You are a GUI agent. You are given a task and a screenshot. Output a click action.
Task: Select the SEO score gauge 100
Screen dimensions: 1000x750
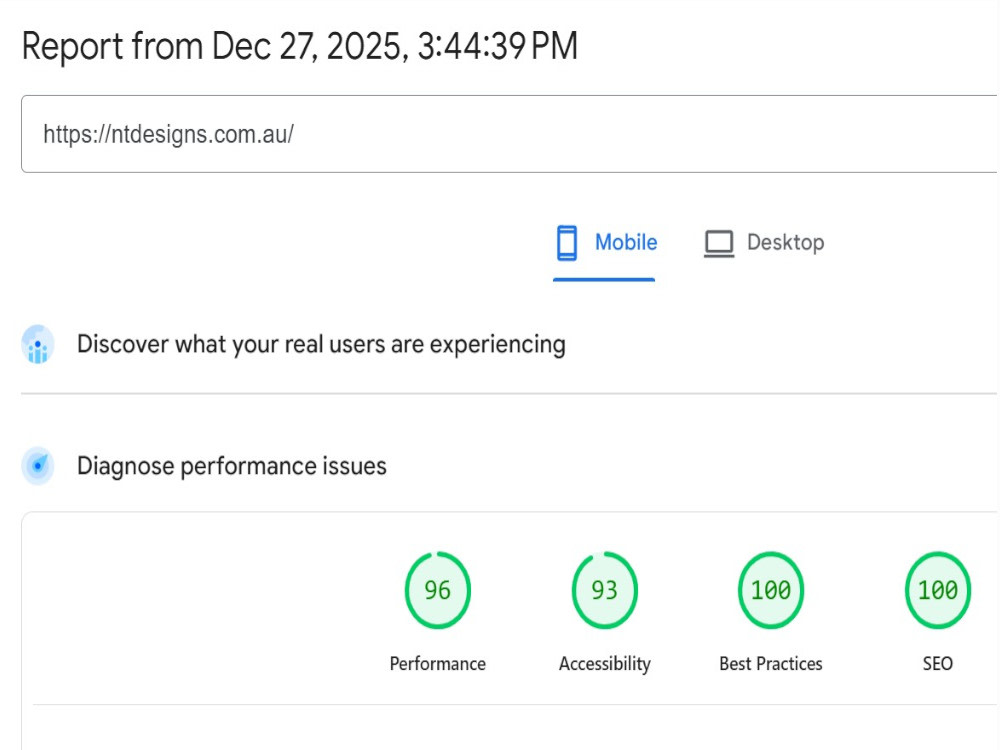938,590
